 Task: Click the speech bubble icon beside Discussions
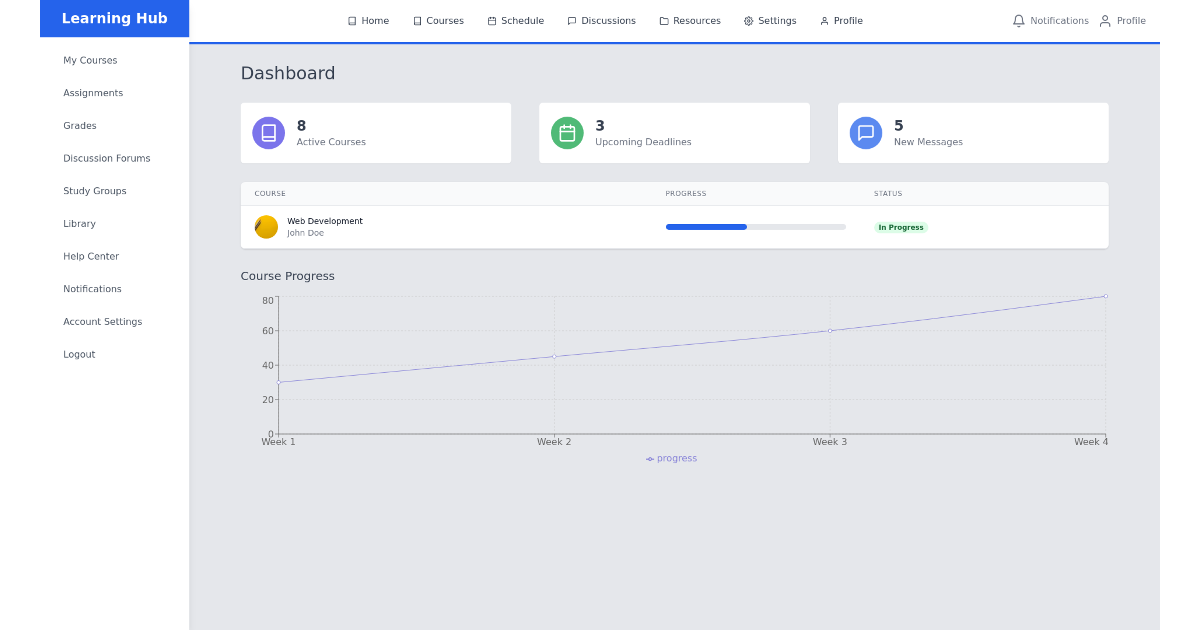[x=572, y=21]
